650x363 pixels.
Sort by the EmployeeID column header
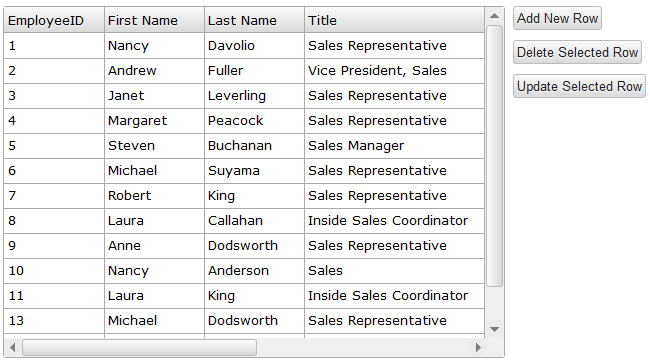click(x=54, y=20)
